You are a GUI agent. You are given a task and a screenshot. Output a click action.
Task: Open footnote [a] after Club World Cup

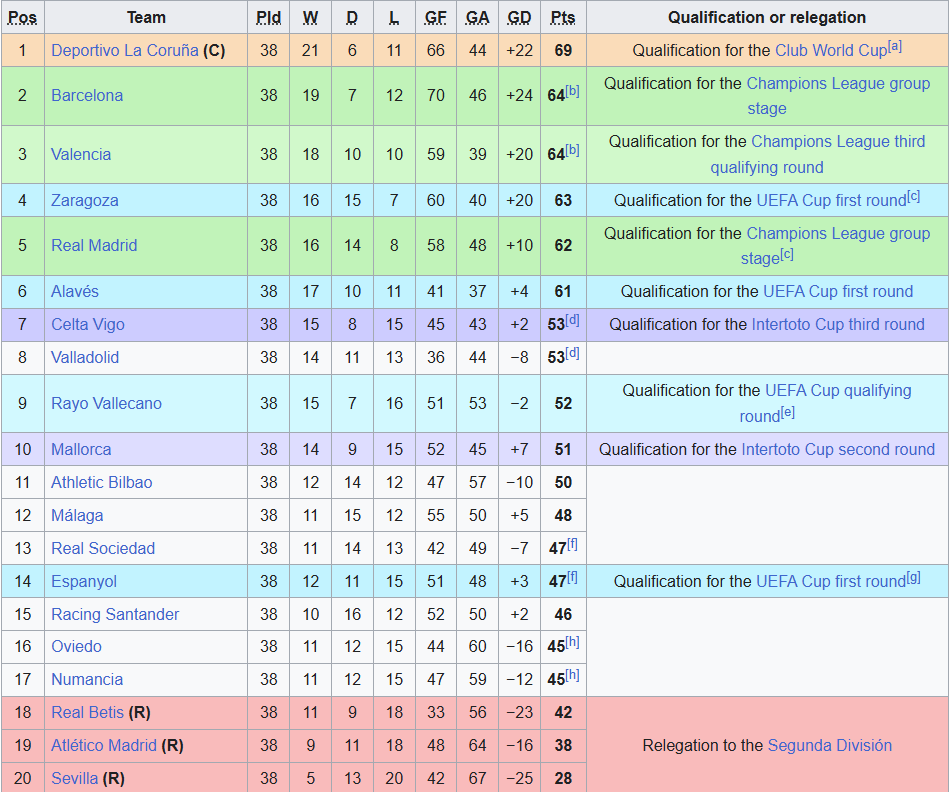click(895, 46)
